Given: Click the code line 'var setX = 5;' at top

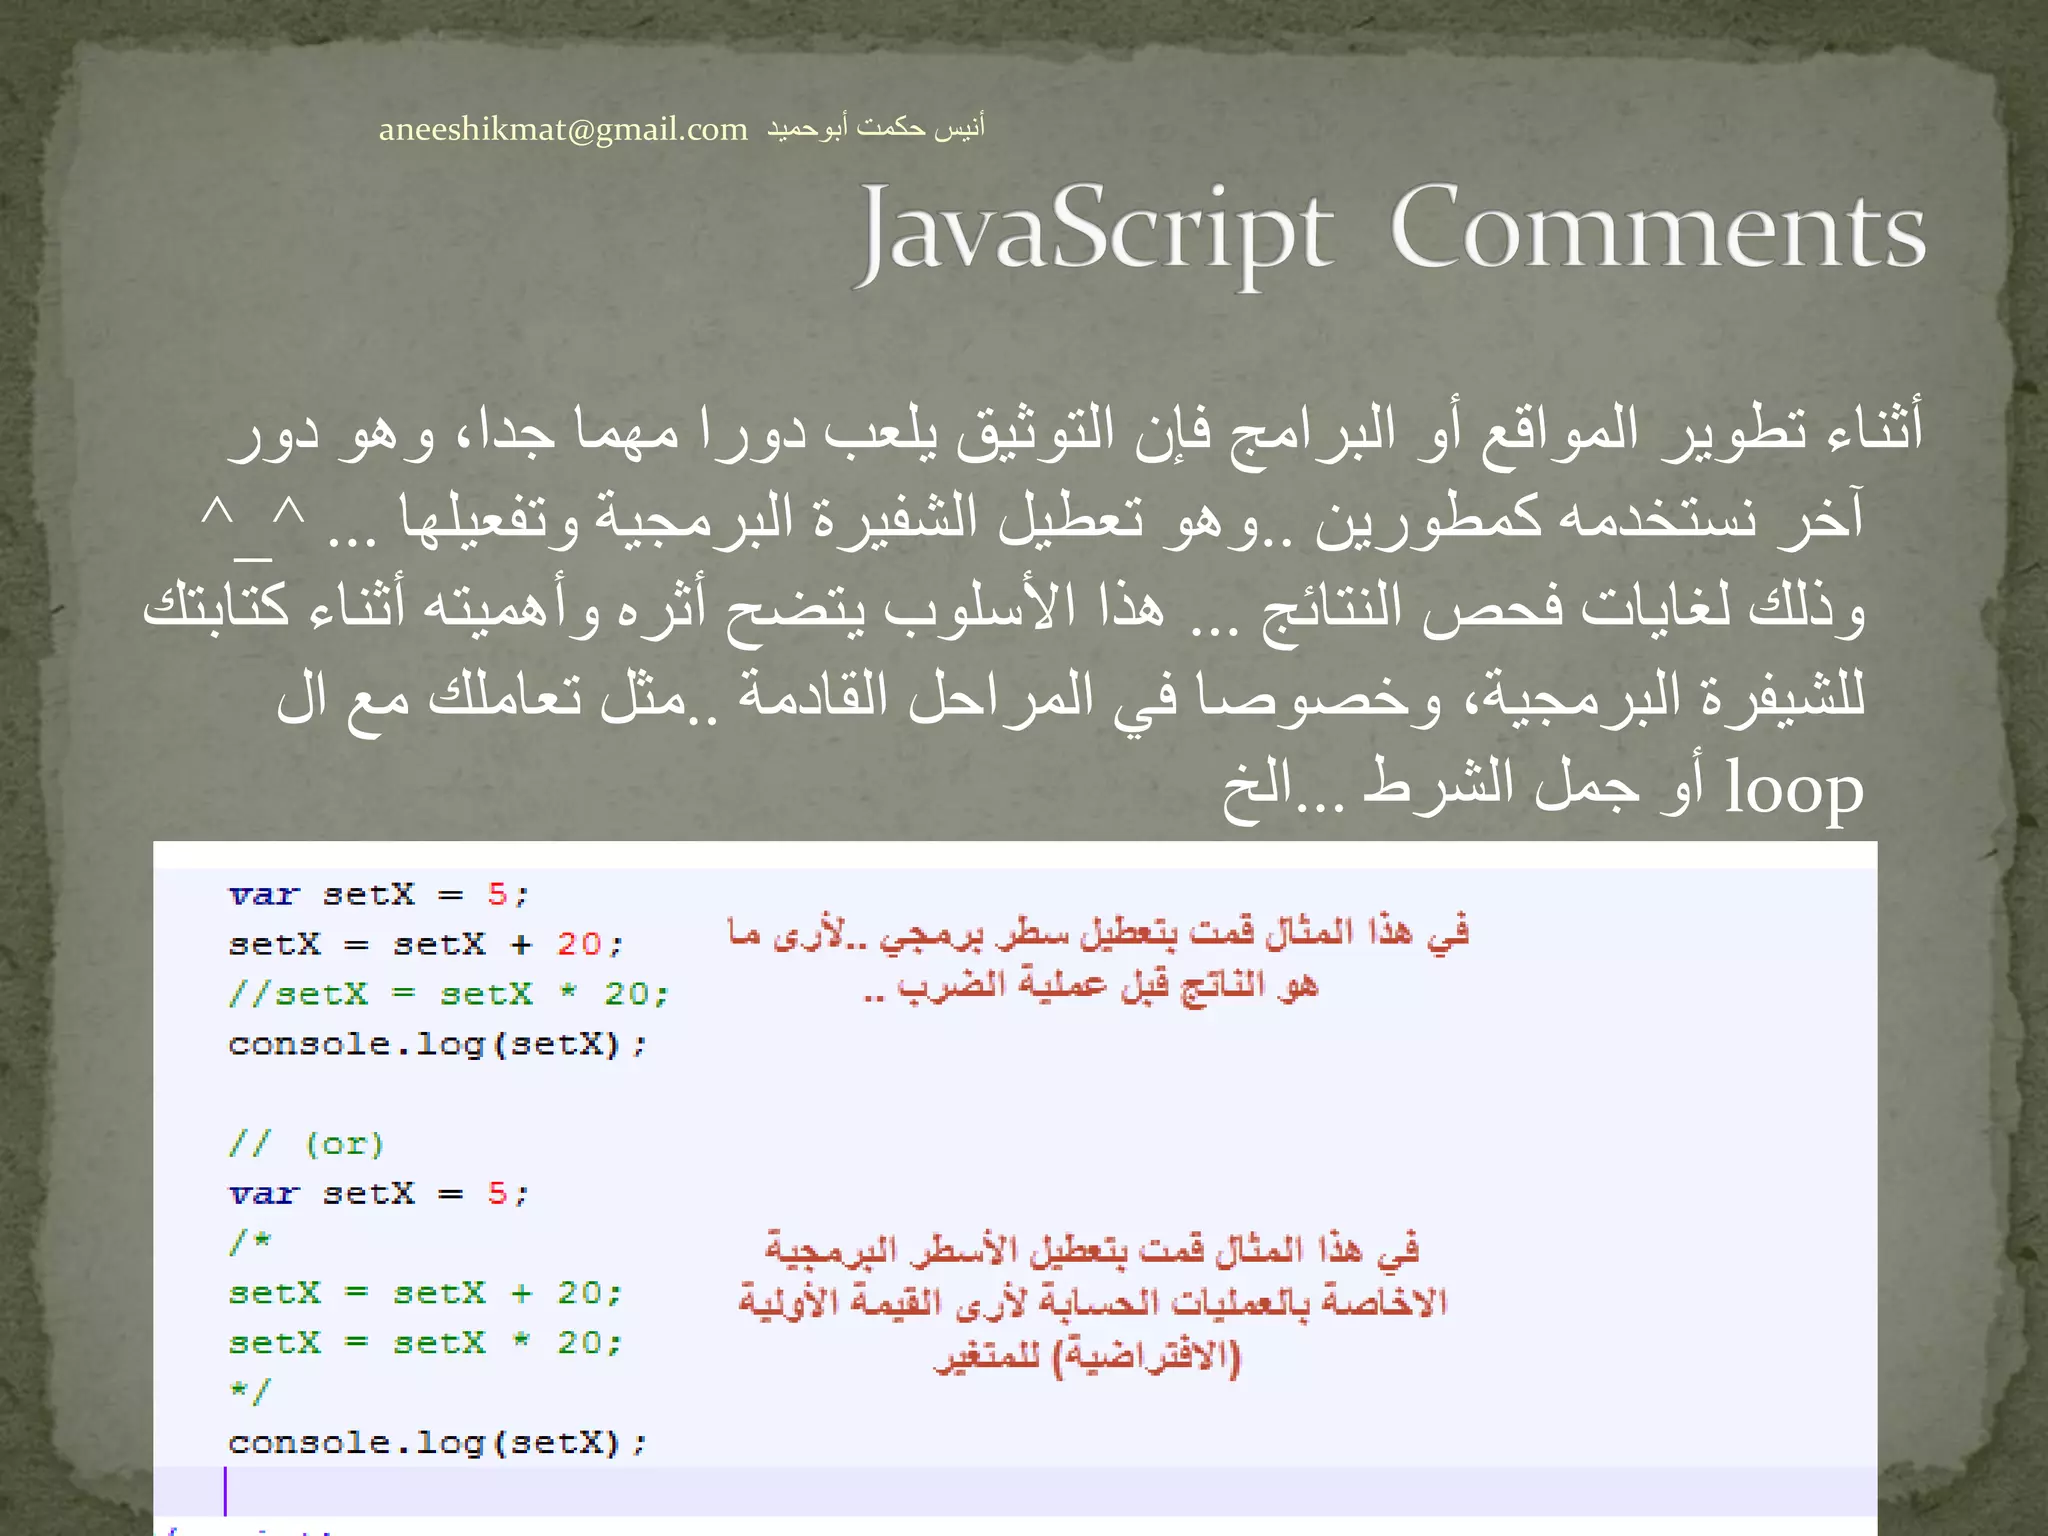Looking at the screenshot, I should pyautogui.click(x=379, y=894).
